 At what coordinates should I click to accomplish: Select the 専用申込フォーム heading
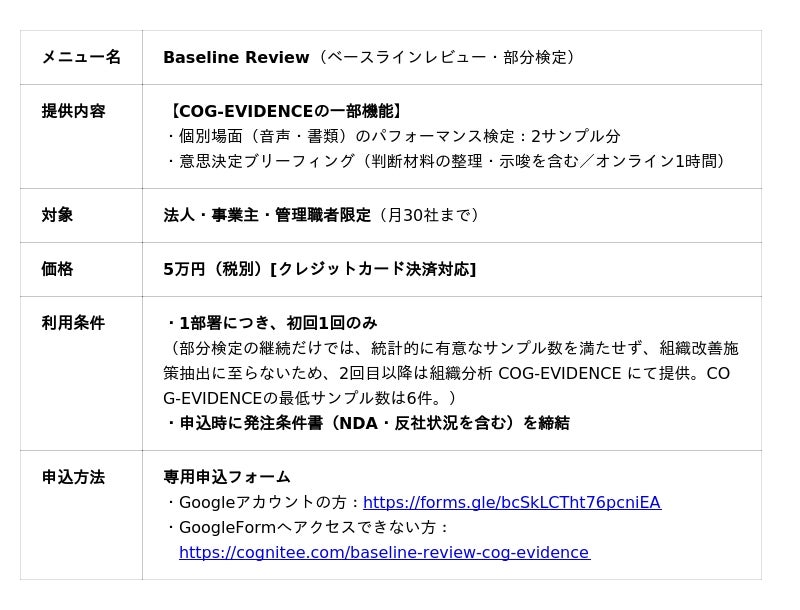(x=227, y=477)
